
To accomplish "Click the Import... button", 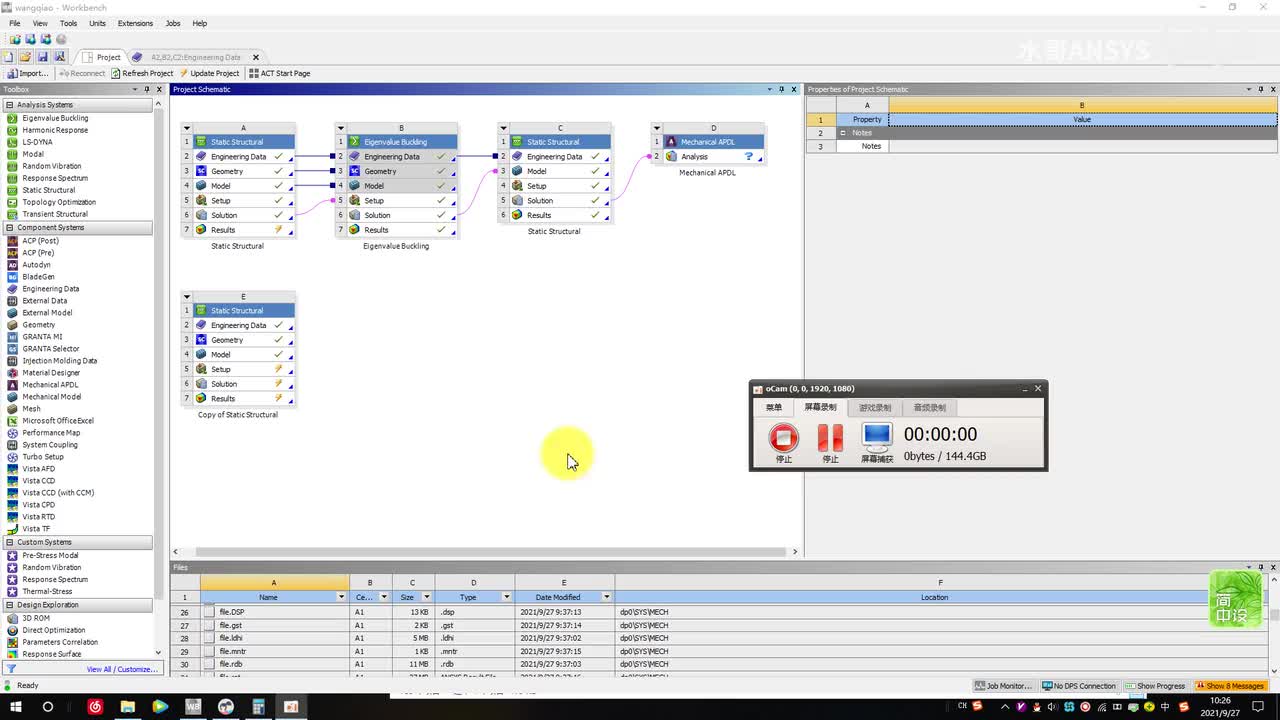I will tap(27, 73).
